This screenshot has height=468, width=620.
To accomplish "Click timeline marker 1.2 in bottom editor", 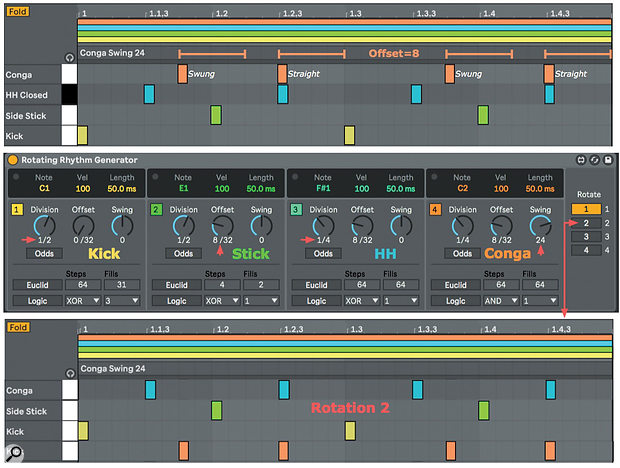I will coord(221,329).
